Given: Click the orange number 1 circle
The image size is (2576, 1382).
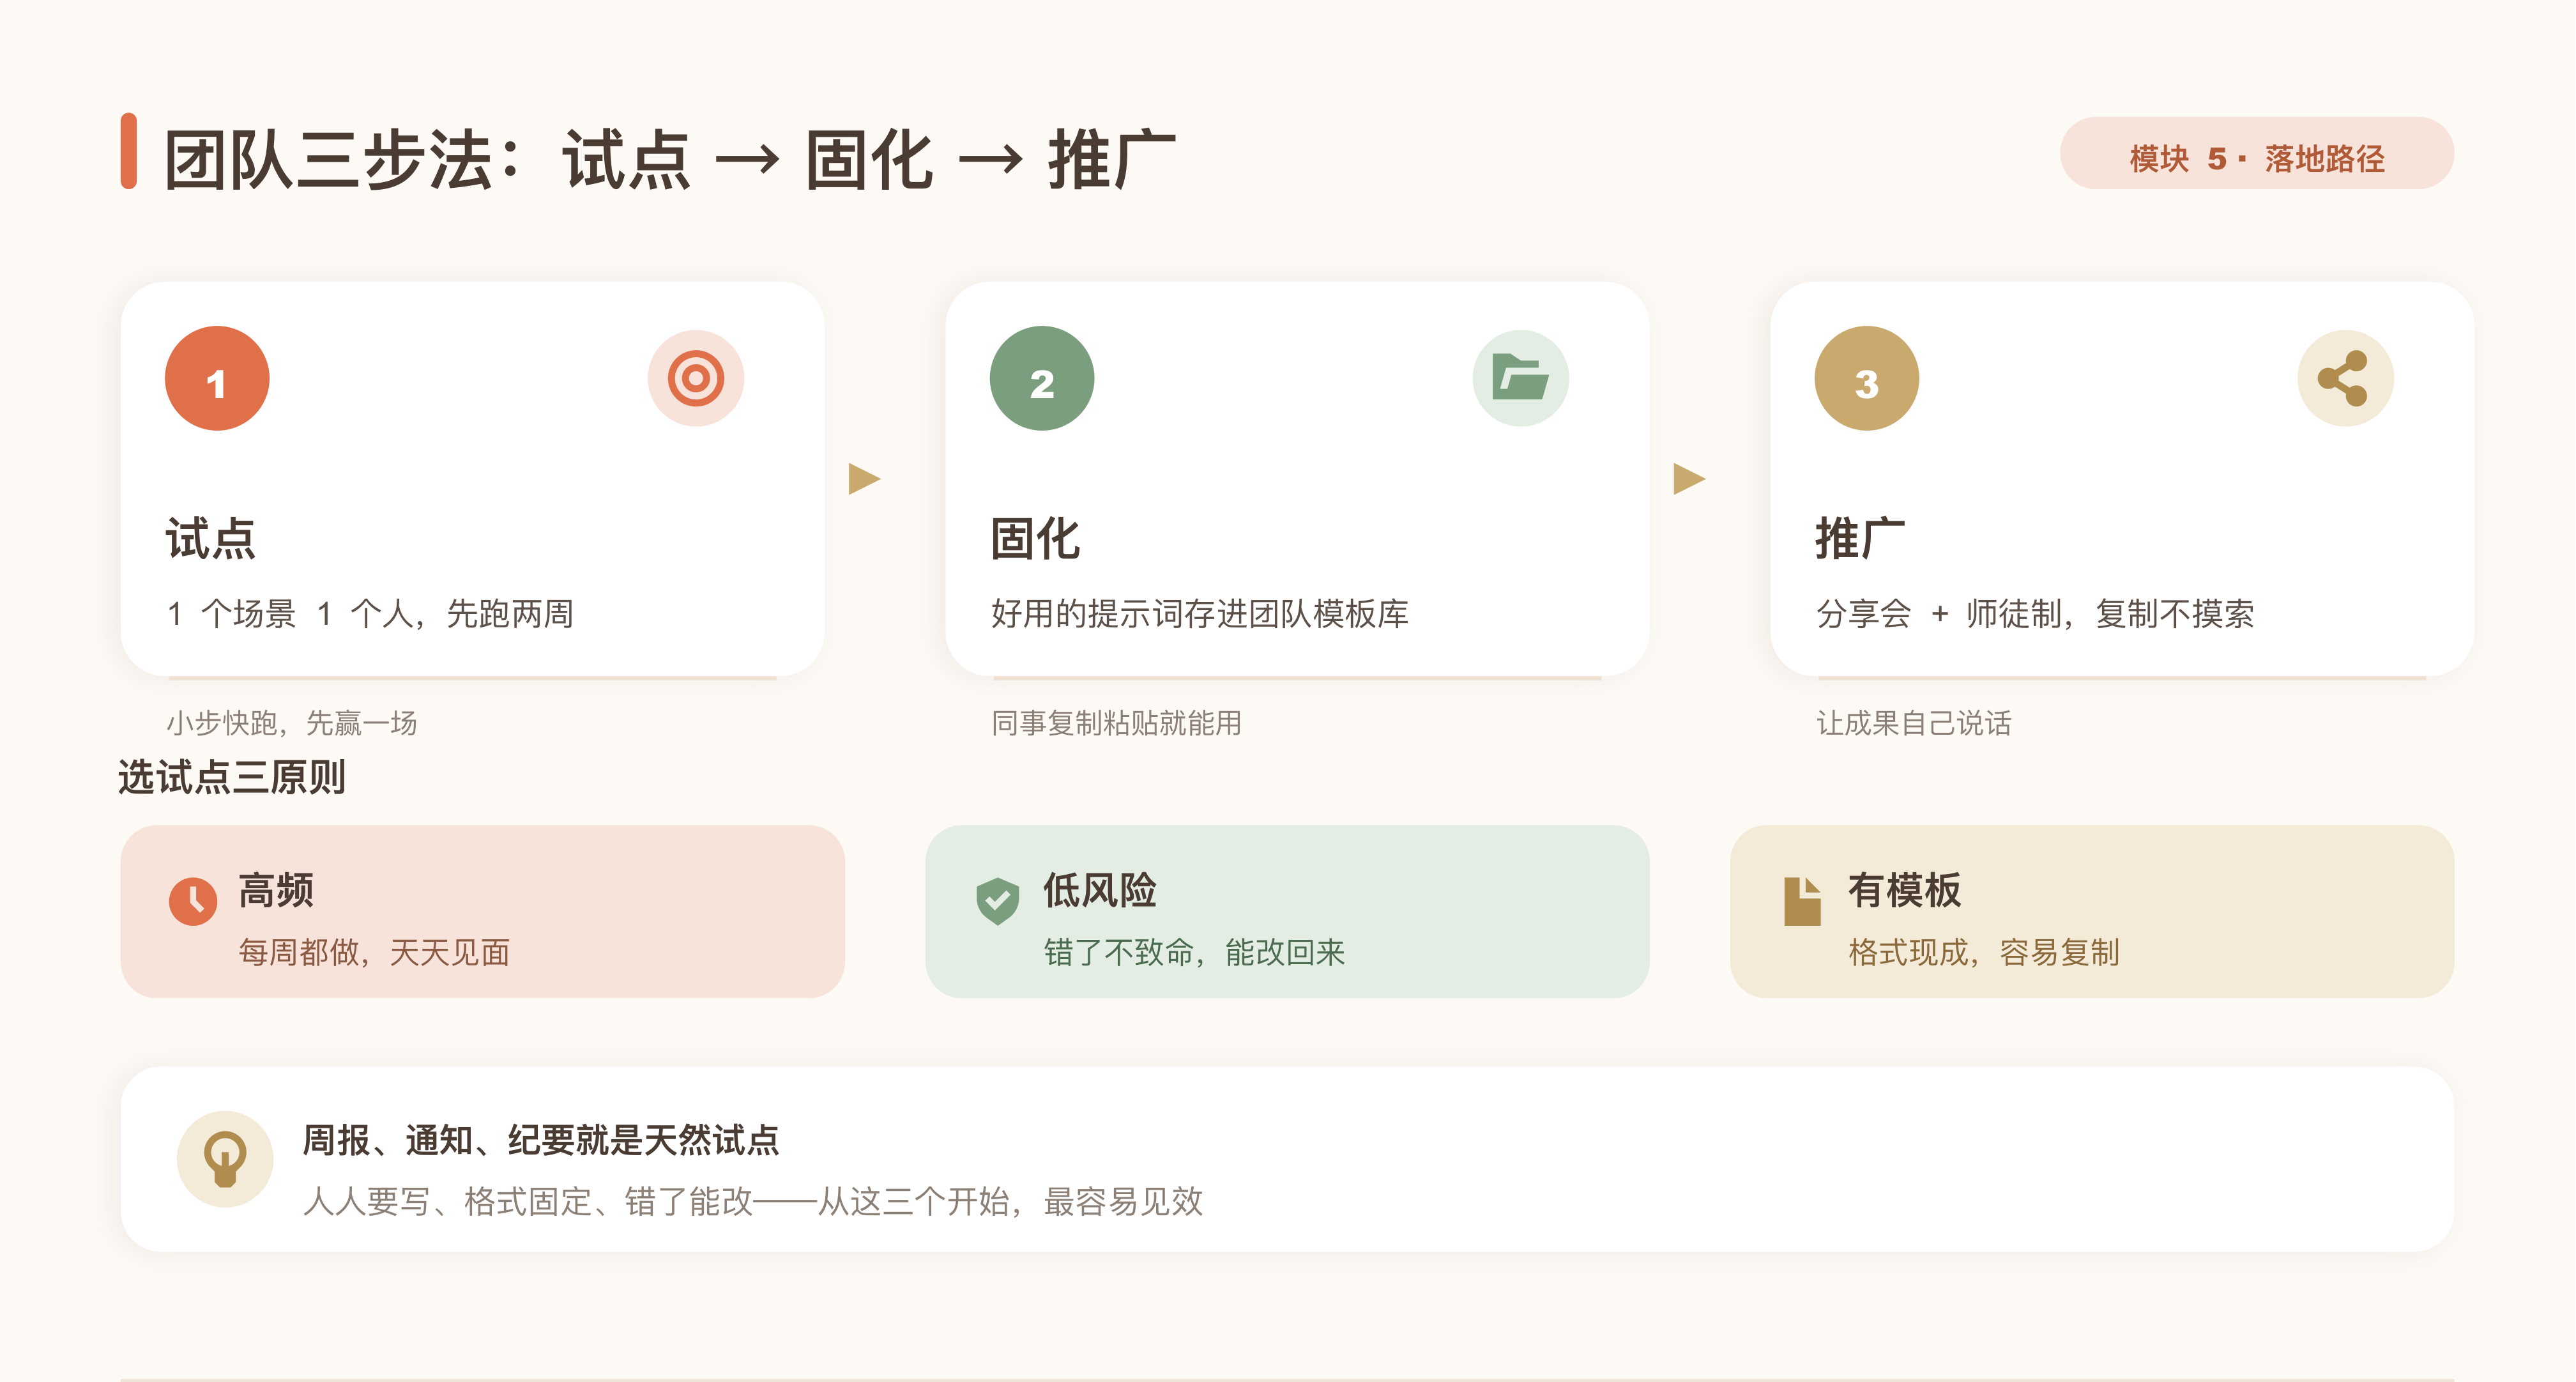Looking at the screenshot, I should pyautogui.click(x=217, y=379).
